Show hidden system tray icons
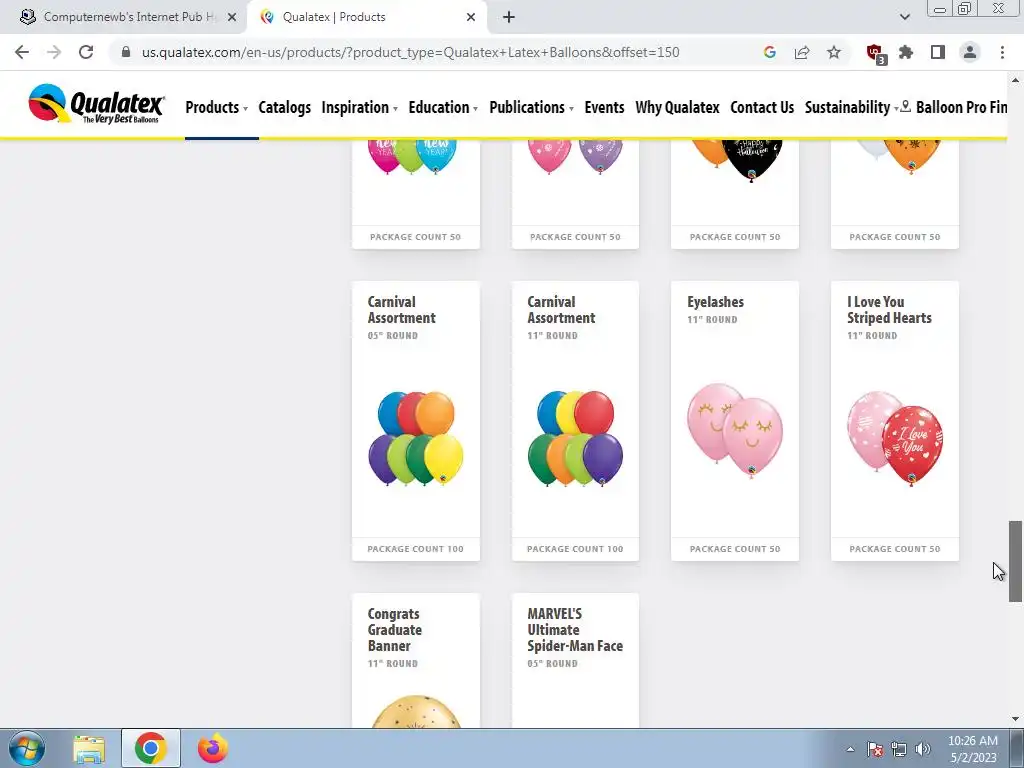1024x768 pixels. pos(850,749)
